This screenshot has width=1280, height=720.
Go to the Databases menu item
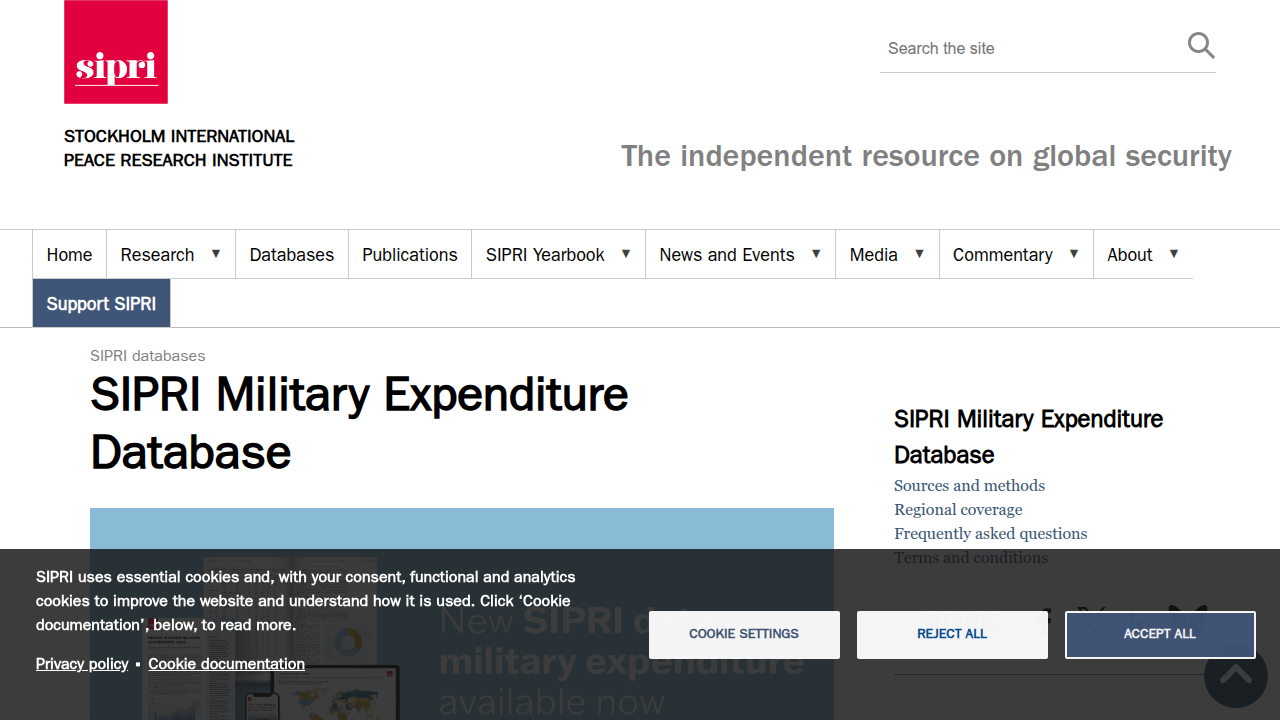point(292,255)
